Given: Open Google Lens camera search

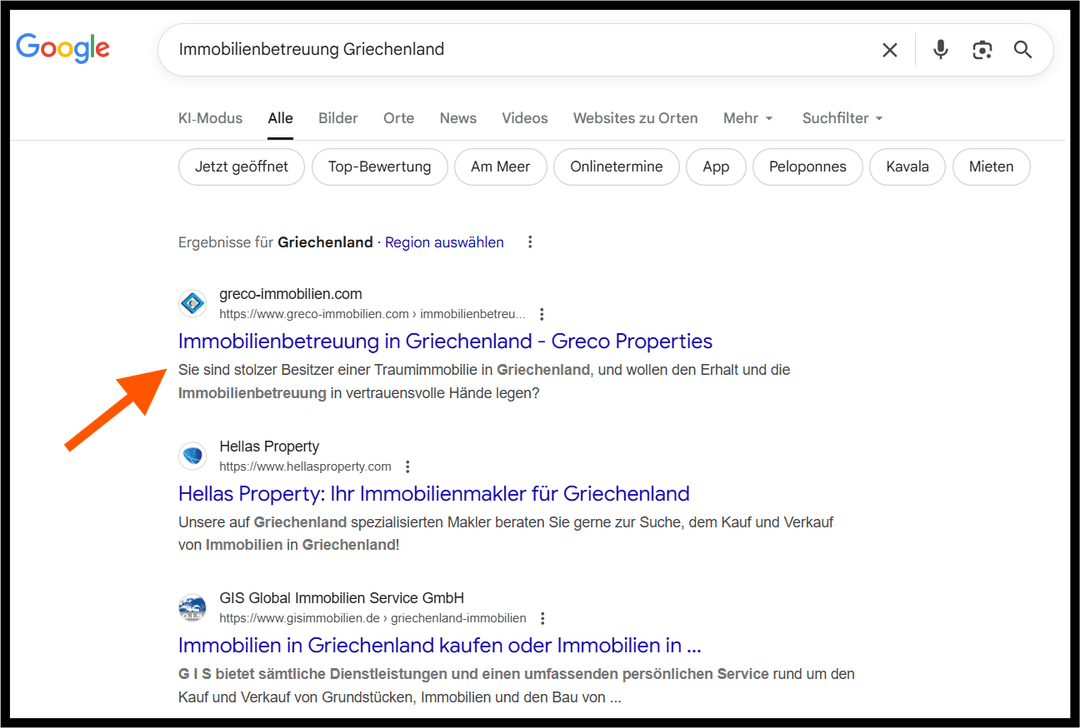Looking at the screenshot, I should click(982, 49).
